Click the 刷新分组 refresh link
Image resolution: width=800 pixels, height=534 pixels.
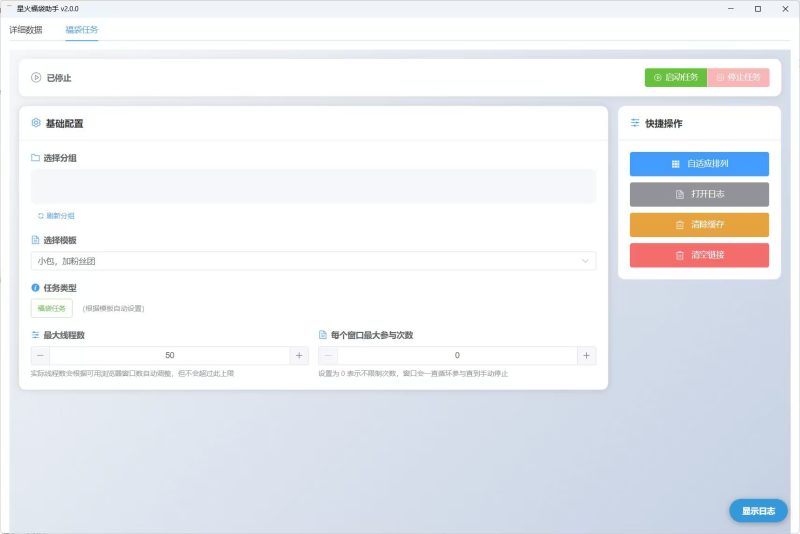56,215
